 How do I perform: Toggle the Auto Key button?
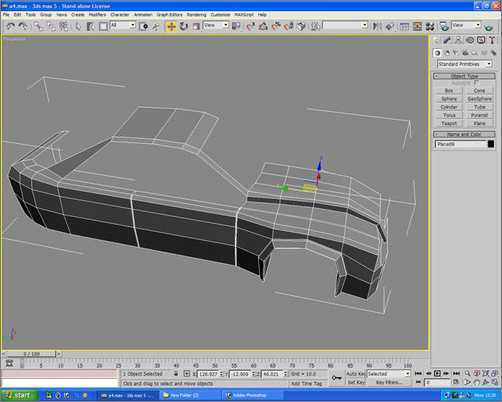[355, 374]
